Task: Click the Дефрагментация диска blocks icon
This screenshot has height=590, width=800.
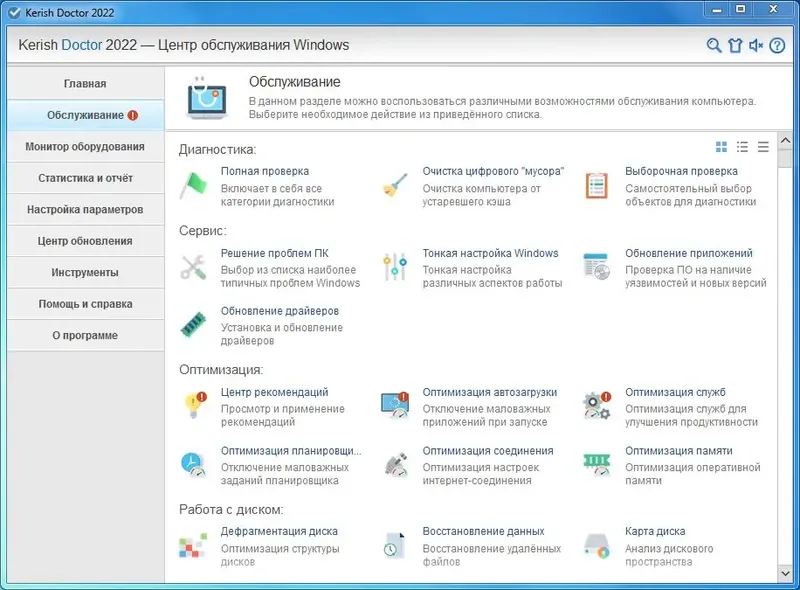Action: [193, 546]
